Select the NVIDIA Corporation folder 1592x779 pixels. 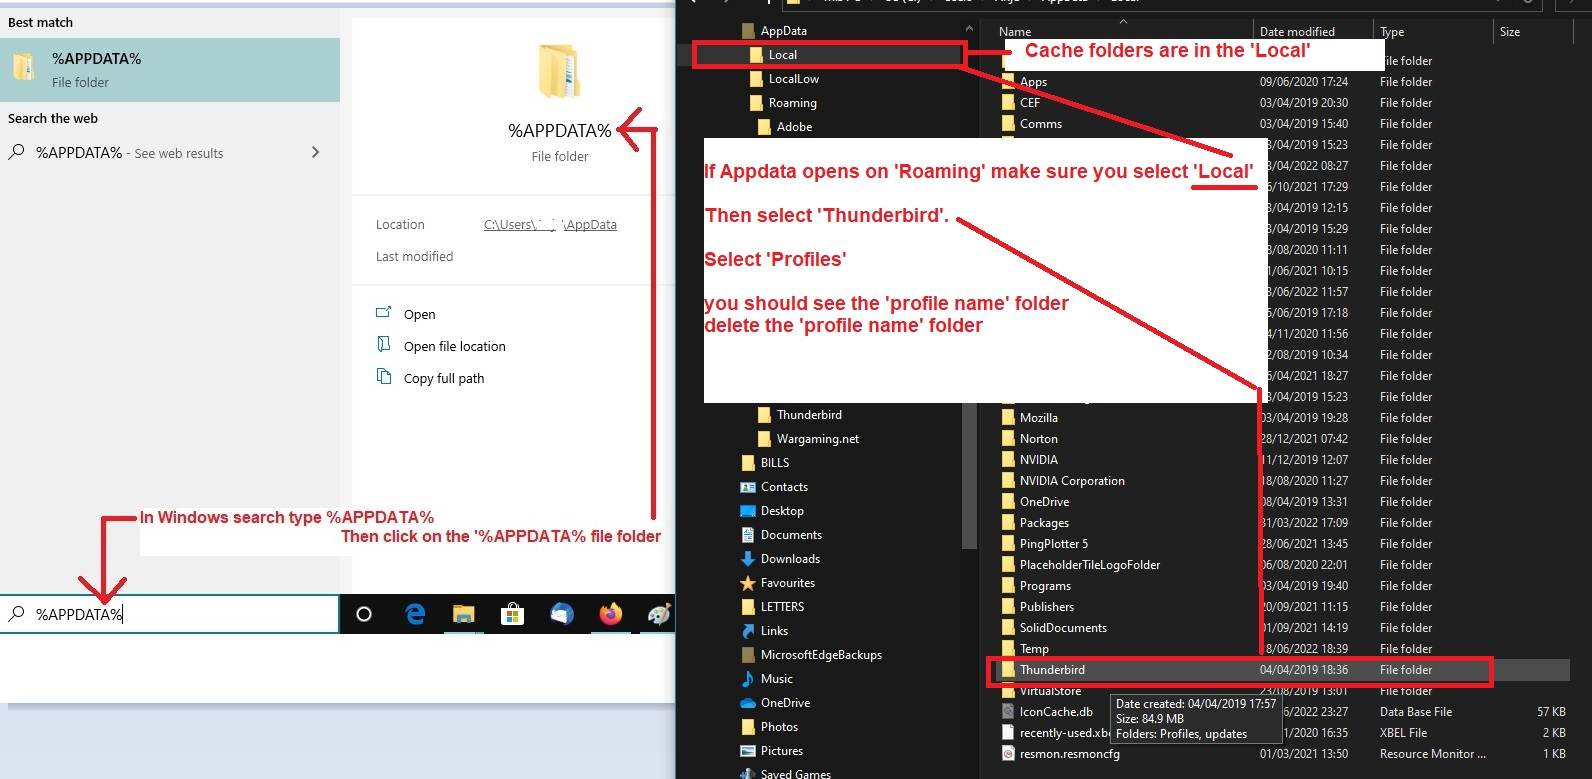[1071, 481]
